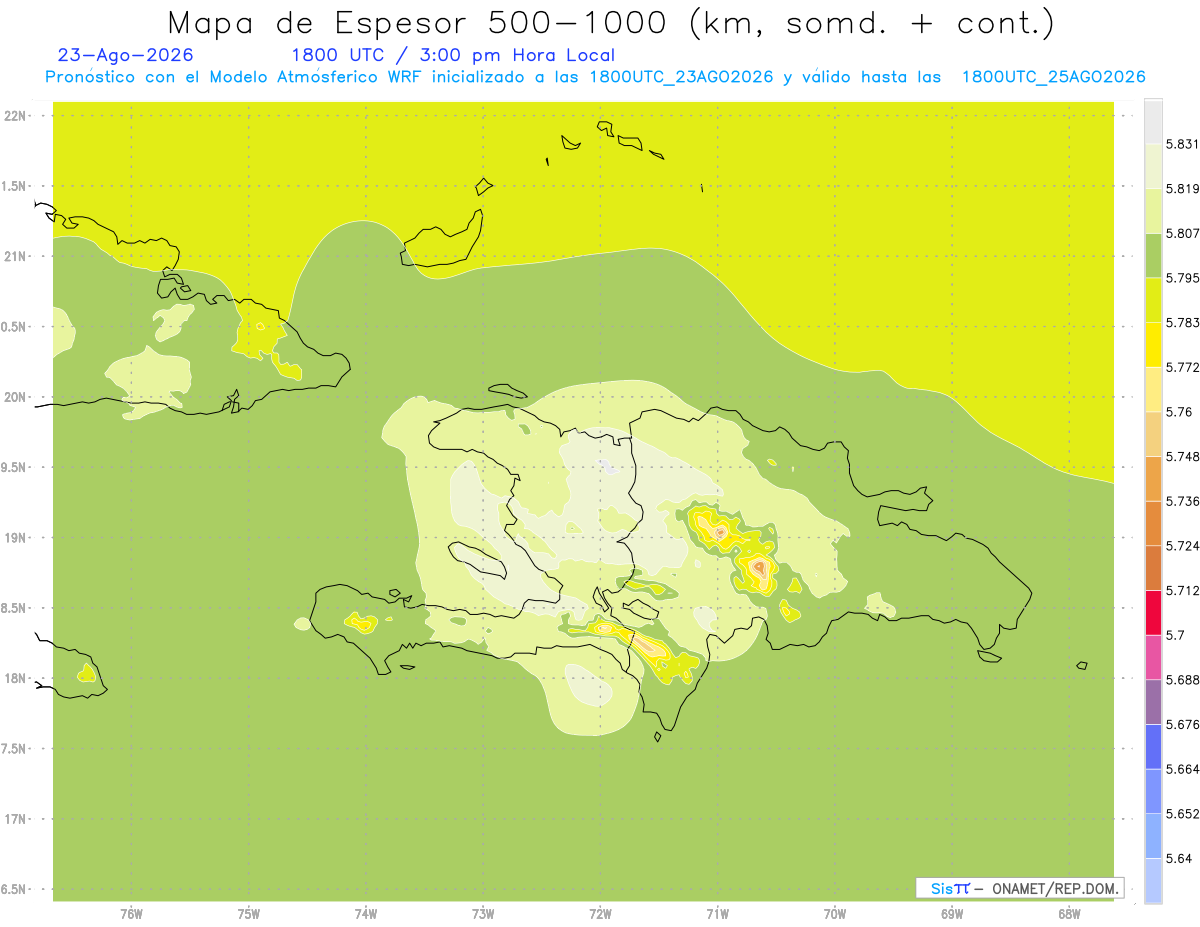Viewport: 1200px width, 927px height.
Task: Click the legend value 5.807
Action: tap(1183, 233)
